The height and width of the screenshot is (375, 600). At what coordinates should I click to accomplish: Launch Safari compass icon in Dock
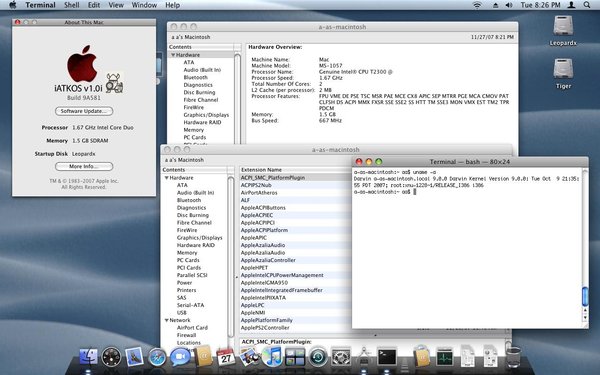pyautogui.click(x=157, y=357)
